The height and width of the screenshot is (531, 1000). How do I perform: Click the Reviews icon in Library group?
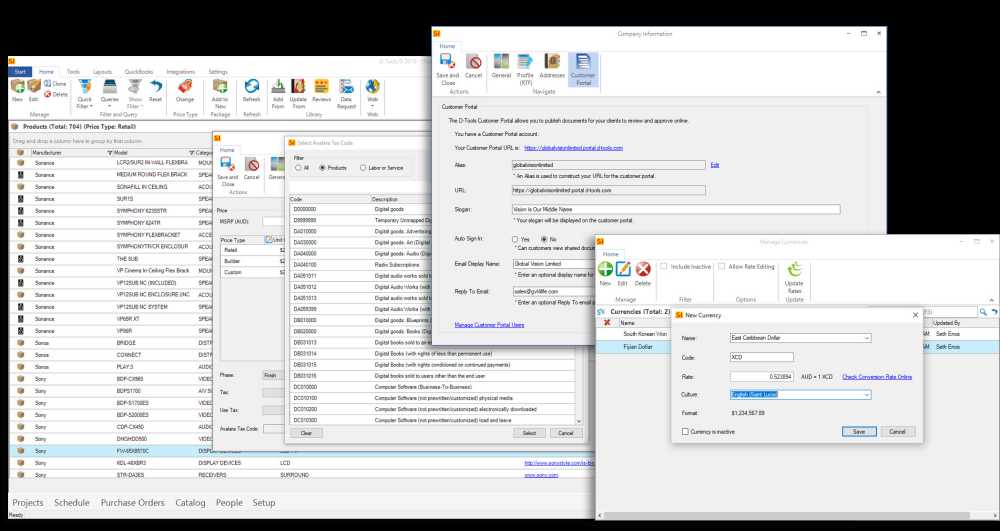(321, 87)
